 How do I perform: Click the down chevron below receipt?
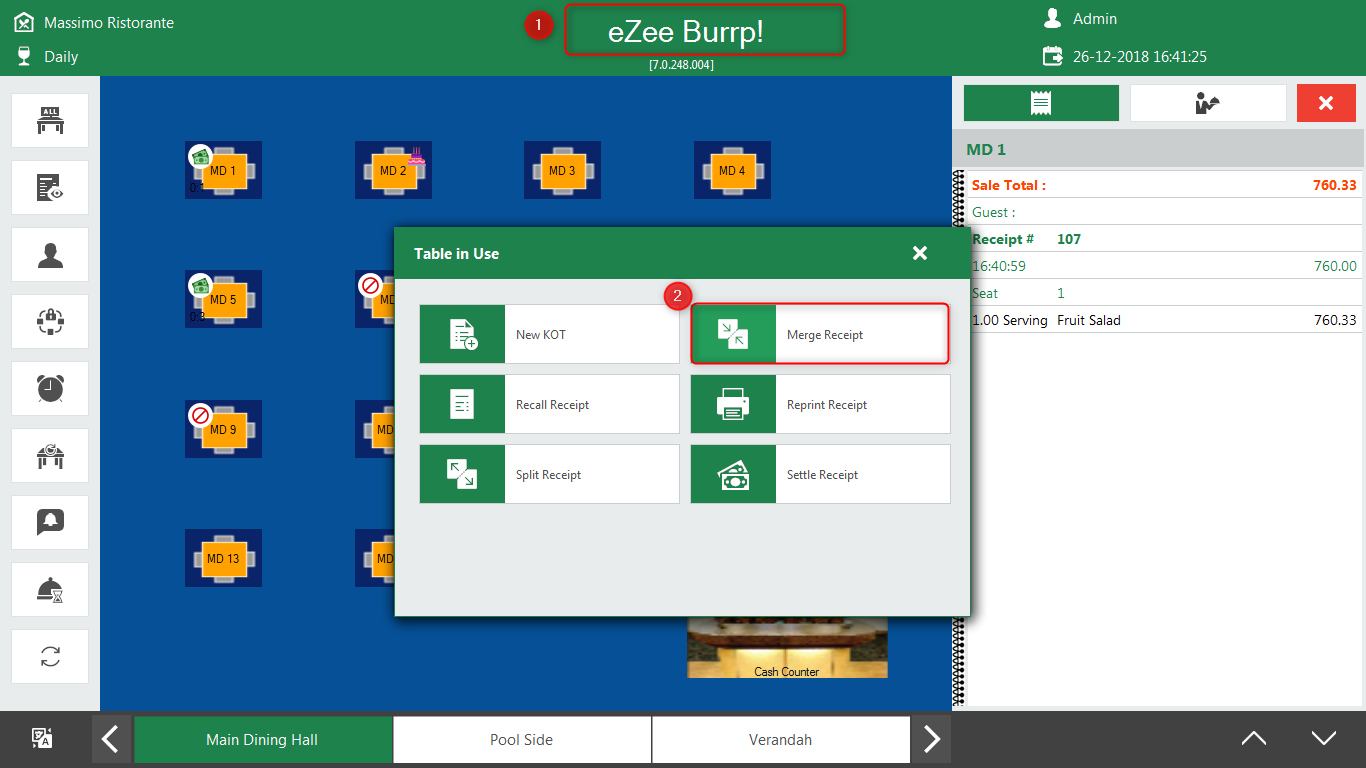(x=1323, y=739)
